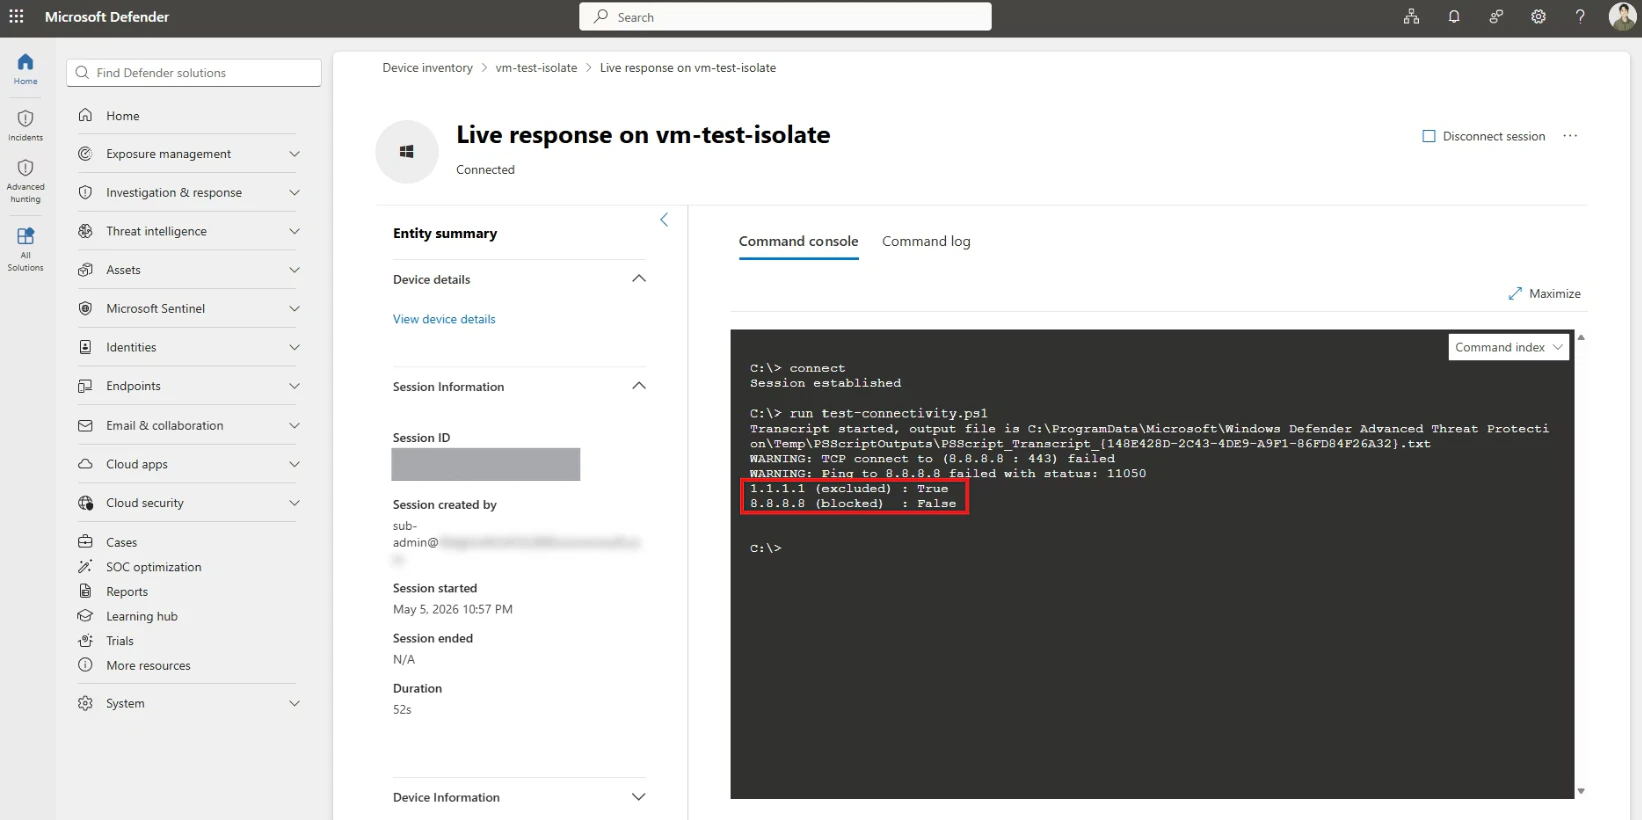
Task: Click the SOC optimization wand icon
Action: pos(86,567)
